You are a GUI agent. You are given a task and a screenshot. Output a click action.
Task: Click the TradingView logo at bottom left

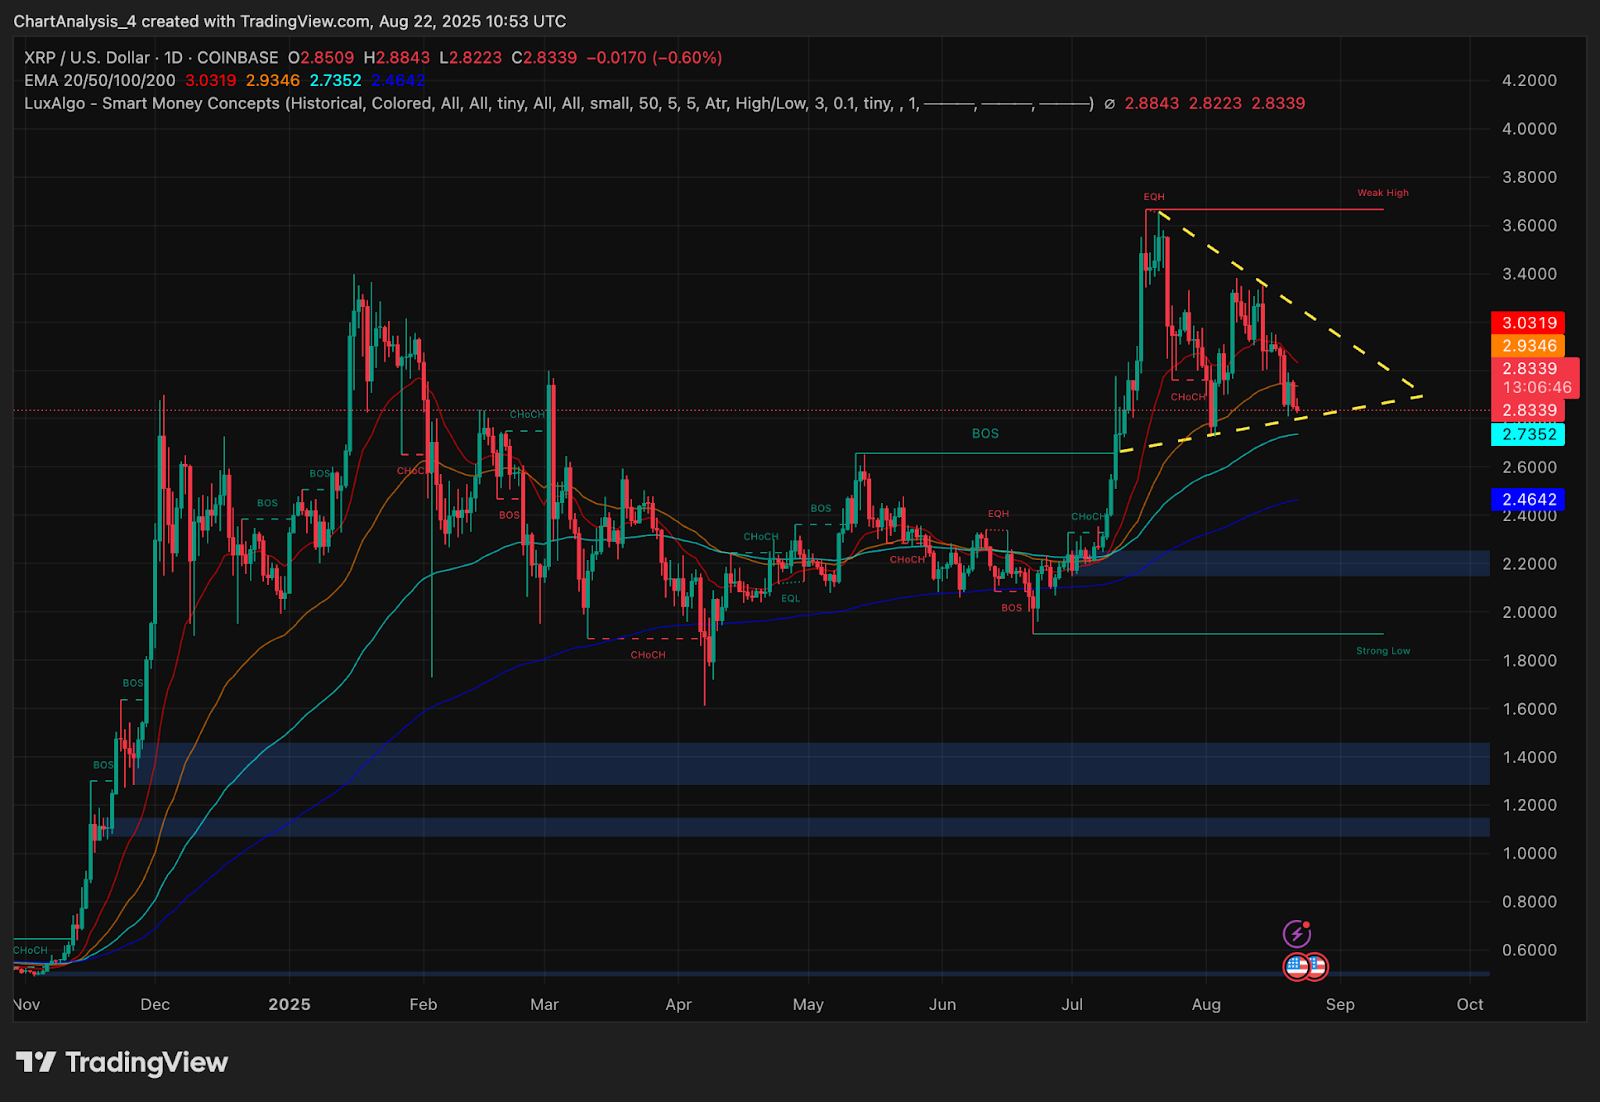122,1062
